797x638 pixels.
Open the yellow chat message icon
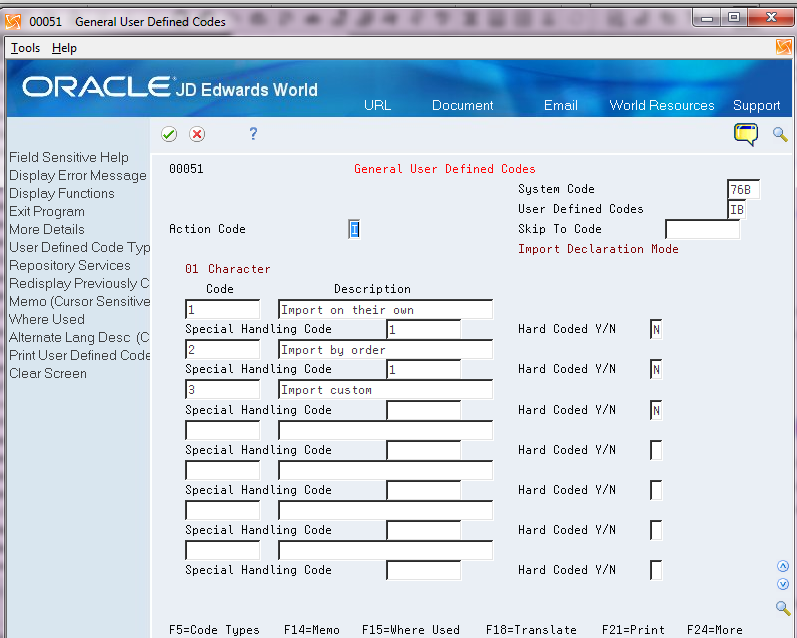[x=746, y=134]
